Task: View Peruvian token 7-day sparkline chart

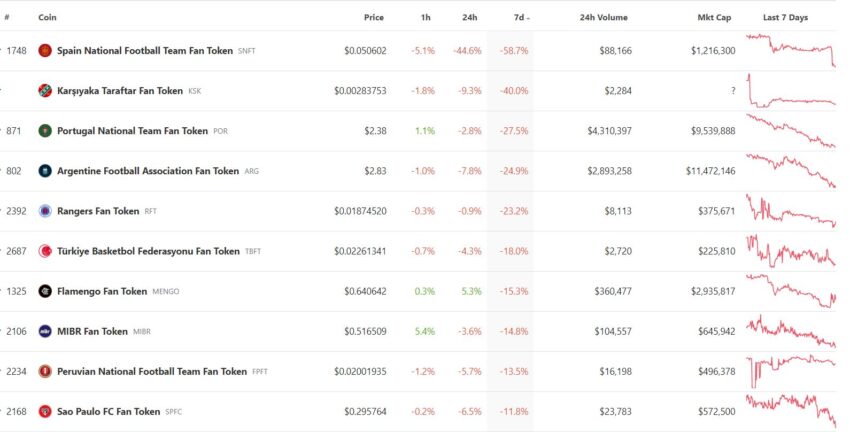Action: point(790,372)
